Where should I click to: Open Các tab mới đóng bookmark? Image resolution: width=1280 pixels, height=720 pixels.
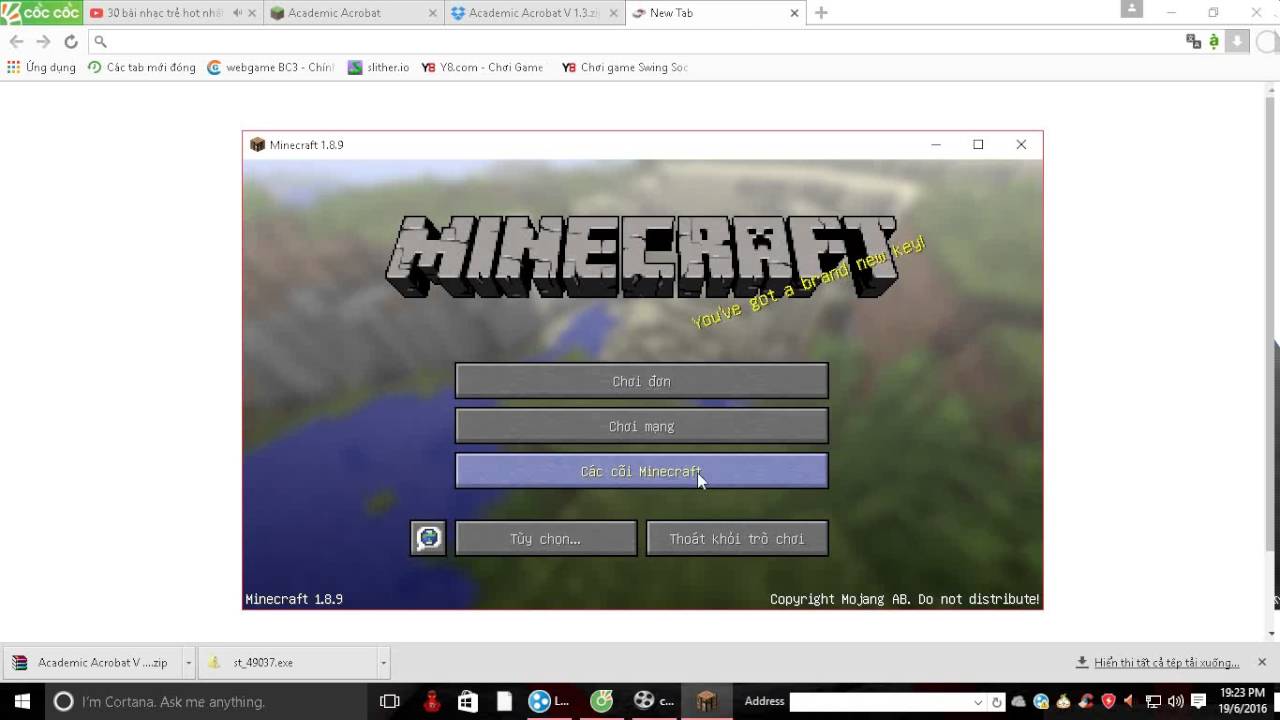(142, 67)
